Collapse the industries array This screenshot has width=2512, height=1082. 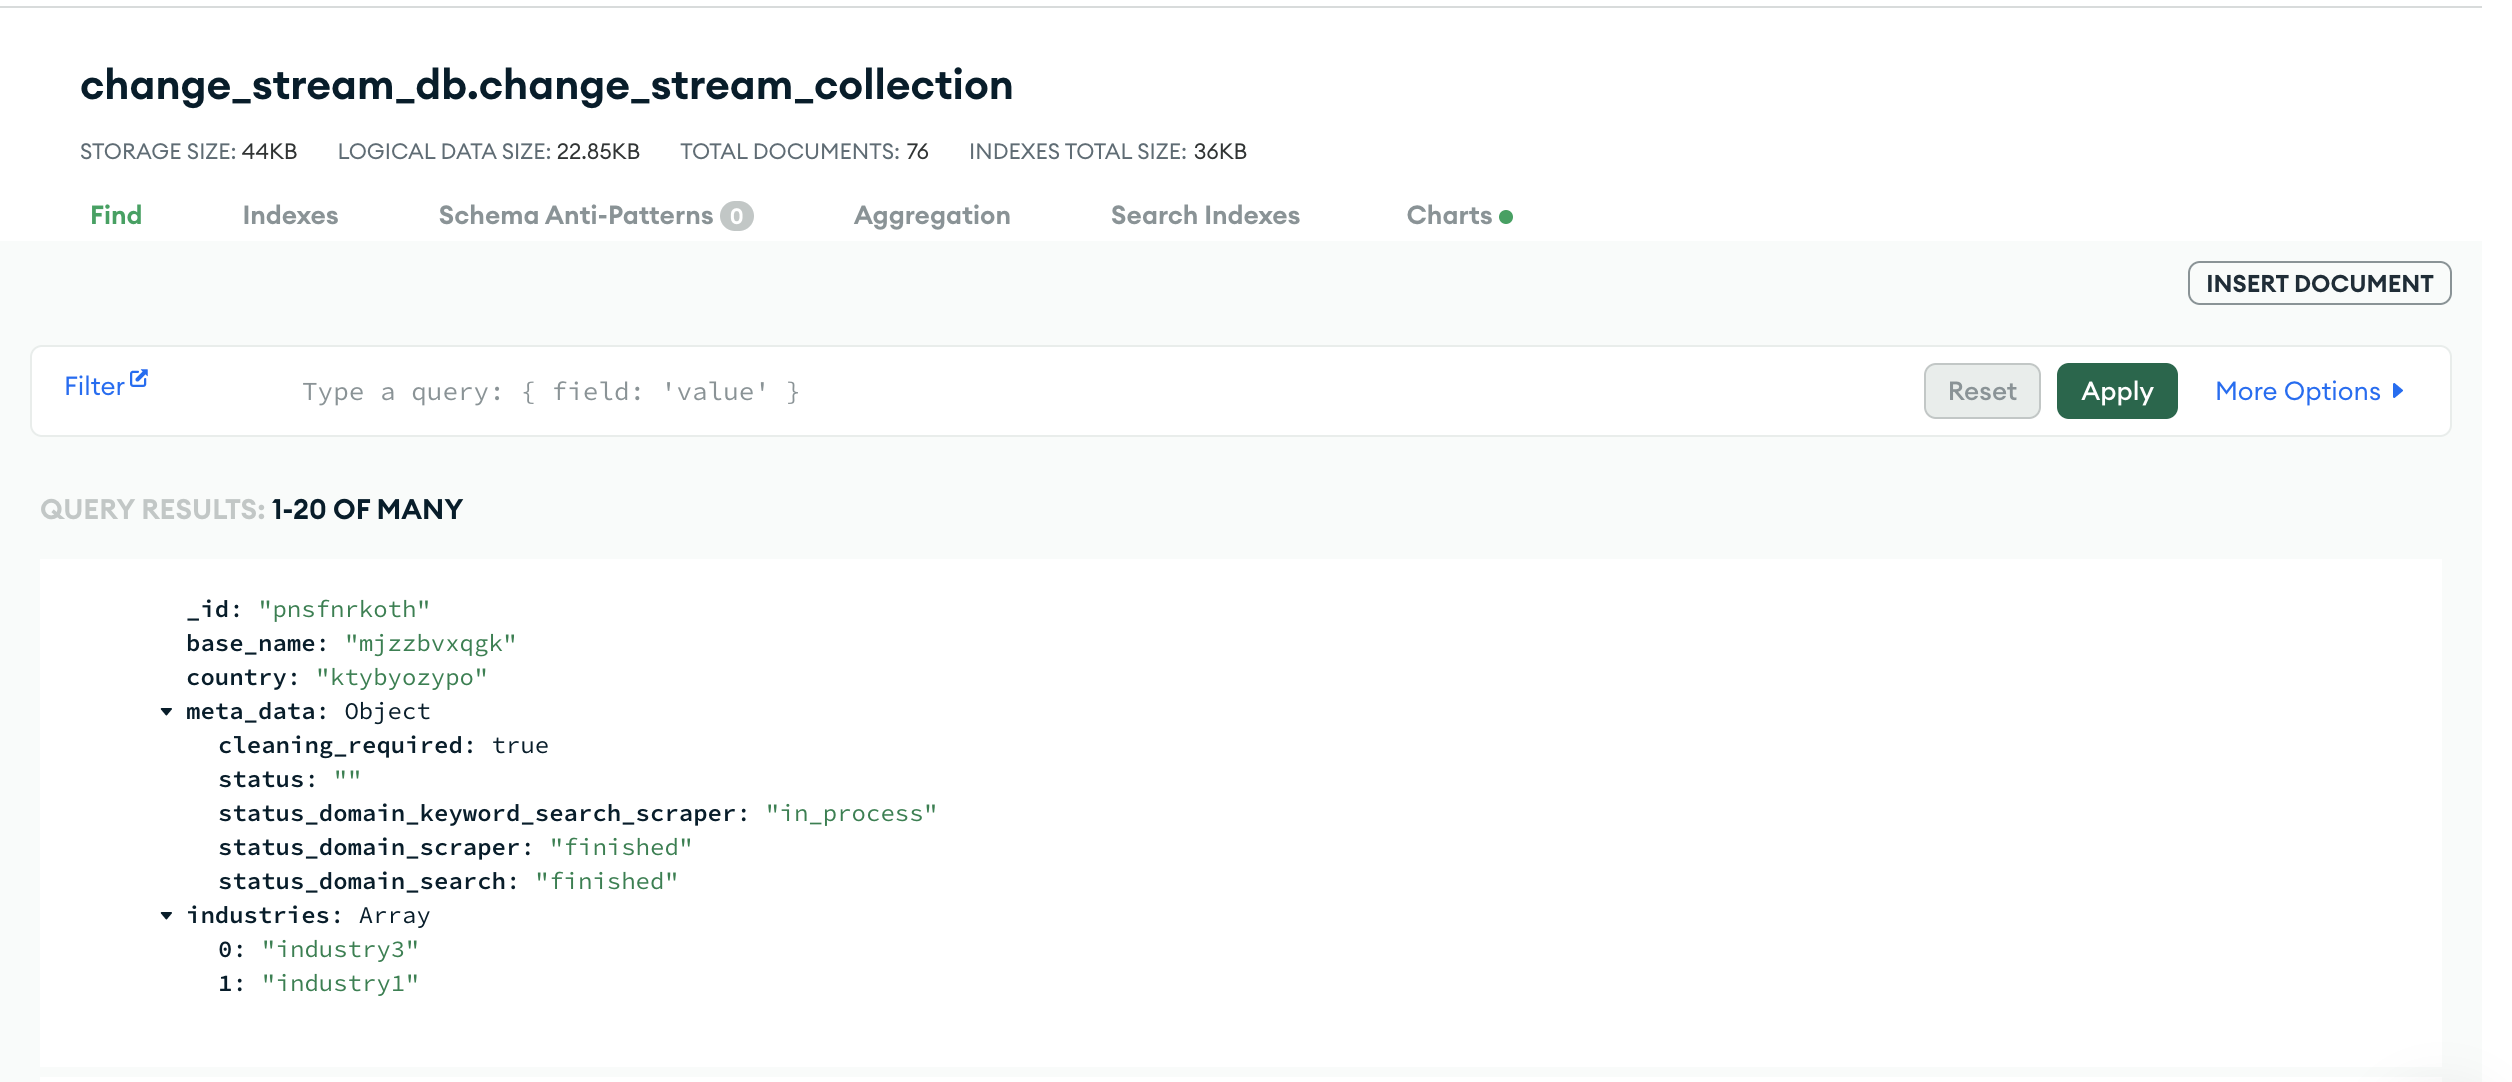(x=166, y=915)
